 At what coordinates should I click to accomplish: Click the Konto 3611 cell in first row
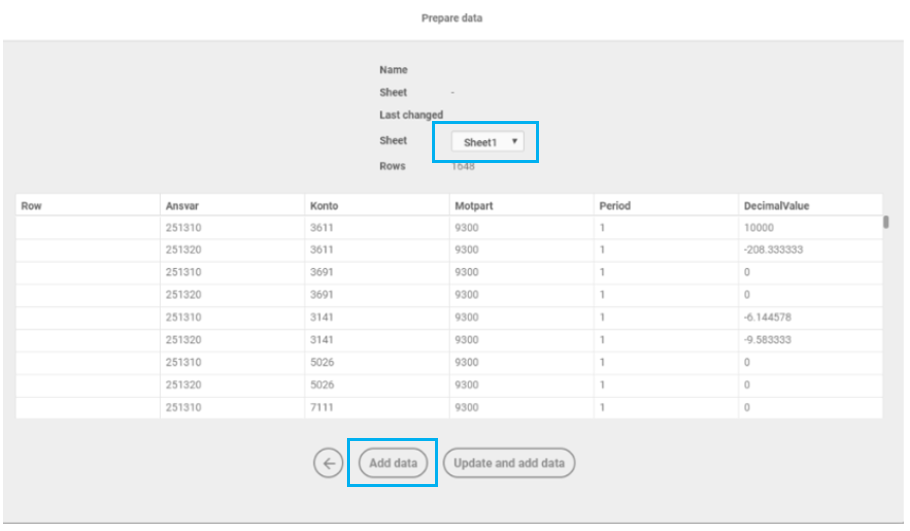(x=324, y=228)
